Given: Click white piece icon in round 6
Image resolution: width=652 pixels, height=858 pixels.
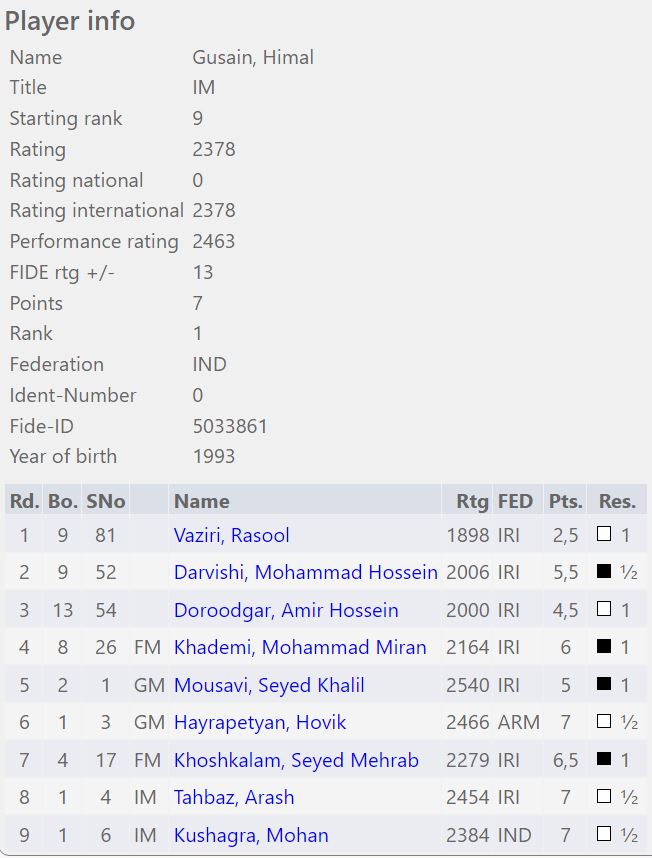Looking at the screenshot, I should coord(604,722).
